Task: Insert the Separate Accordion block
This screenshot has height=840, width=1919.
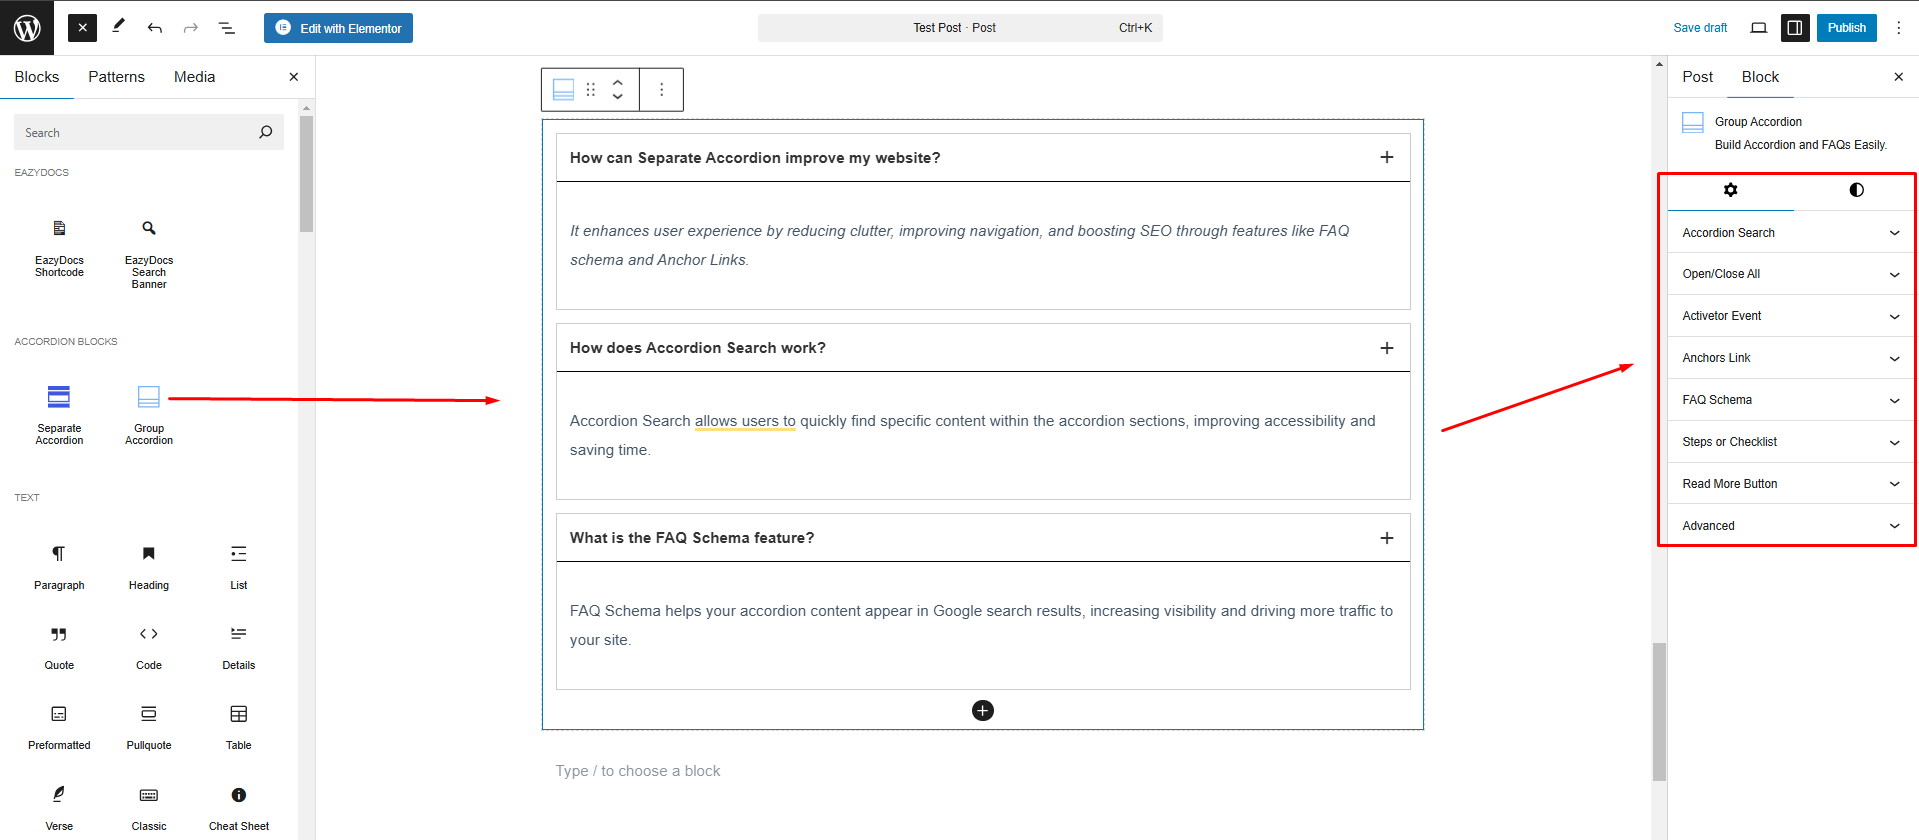Action: pos(59,412)
